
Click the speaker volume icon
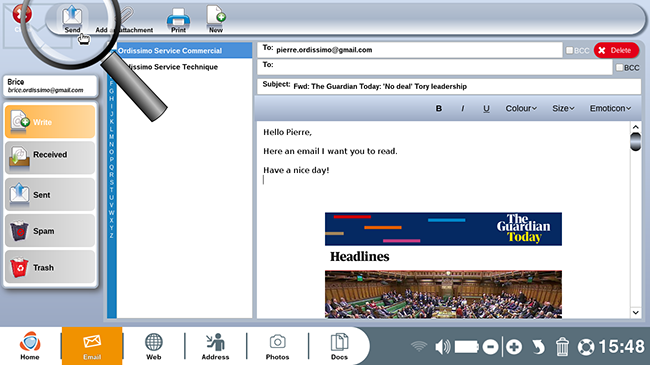pyautogui.click(x=442, y=346)
